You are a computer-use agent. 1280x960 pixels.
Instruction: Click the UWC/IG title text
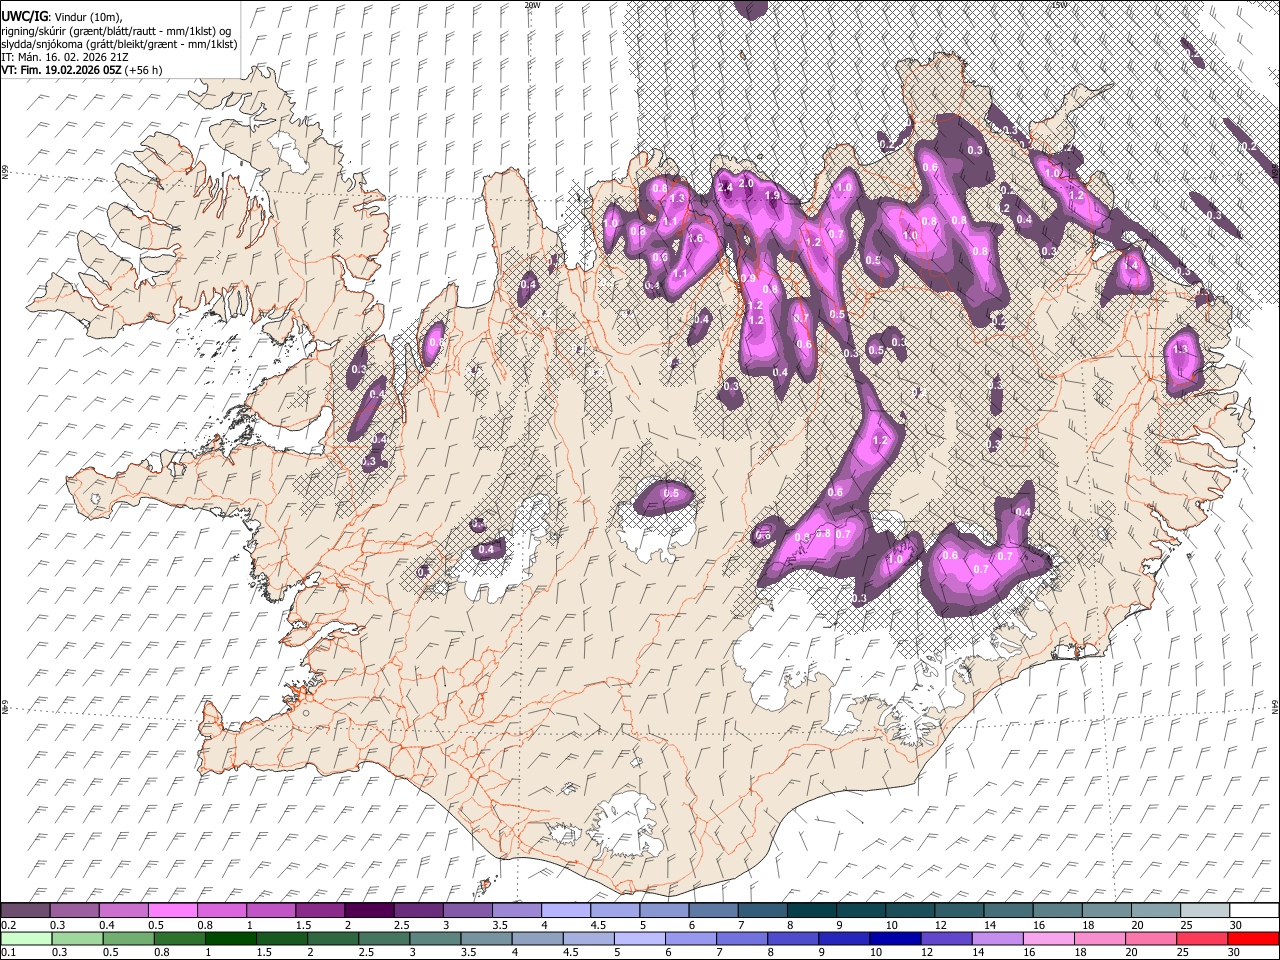[x=23, y=16]
